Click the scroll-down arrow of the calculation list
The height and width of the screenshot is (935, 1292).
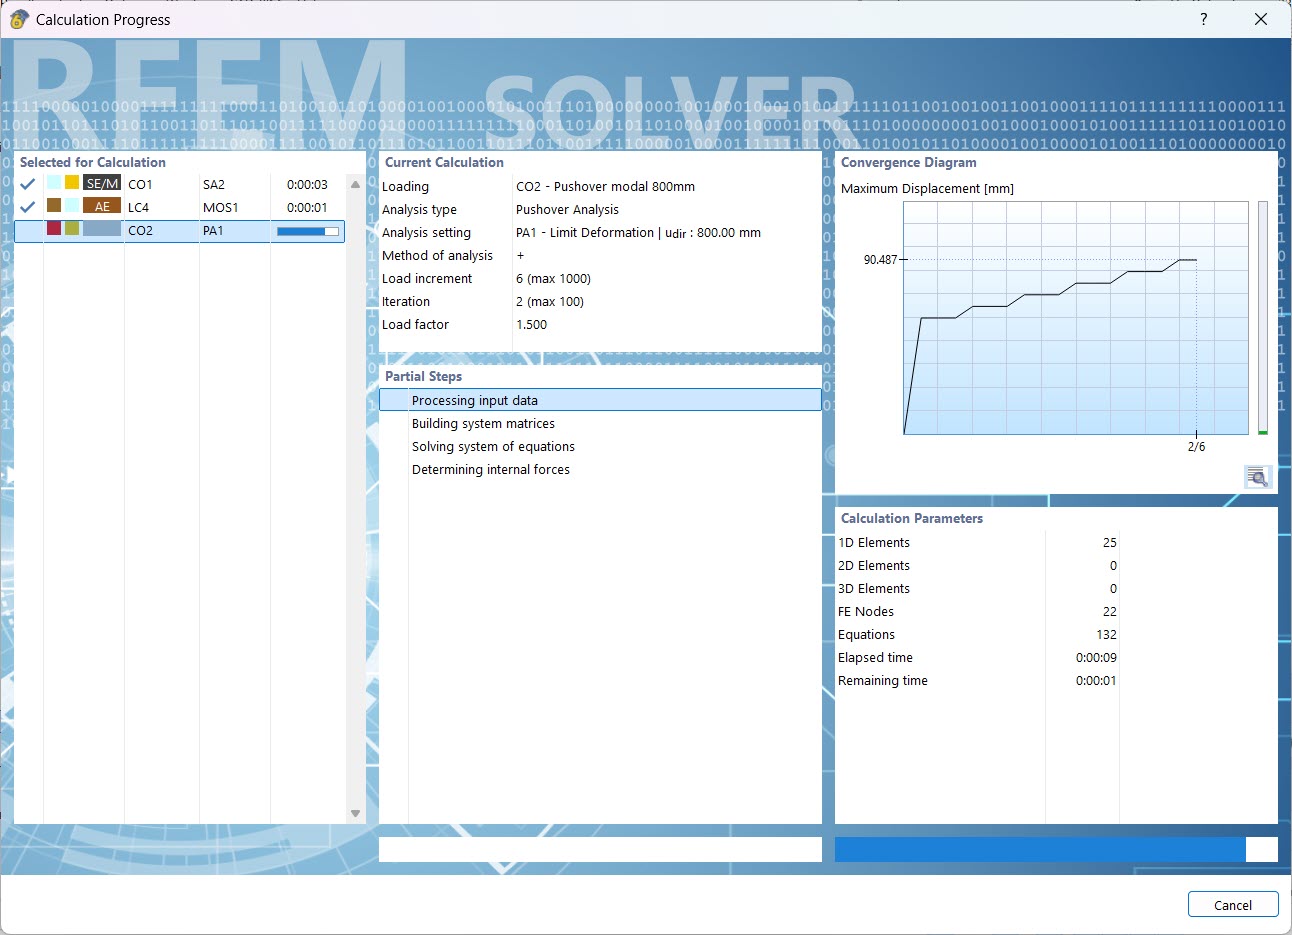coord(355,813)
